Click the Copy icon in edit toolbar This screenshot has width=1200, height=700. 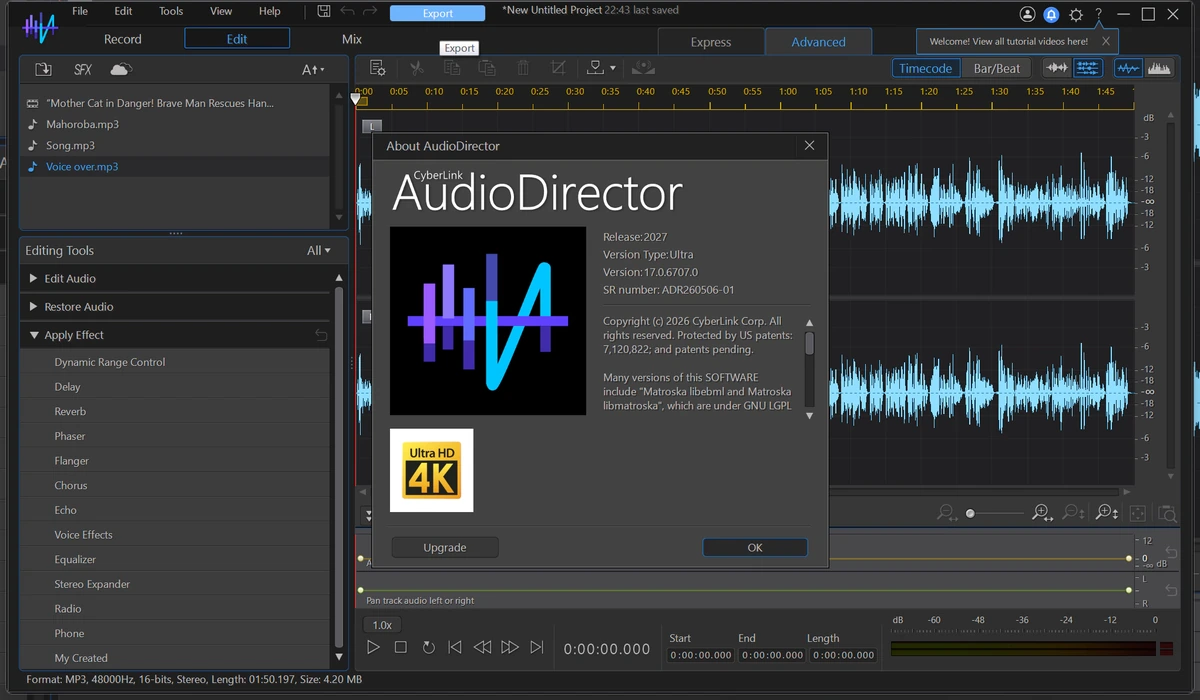pyautogui.click(x=452, y=68)
